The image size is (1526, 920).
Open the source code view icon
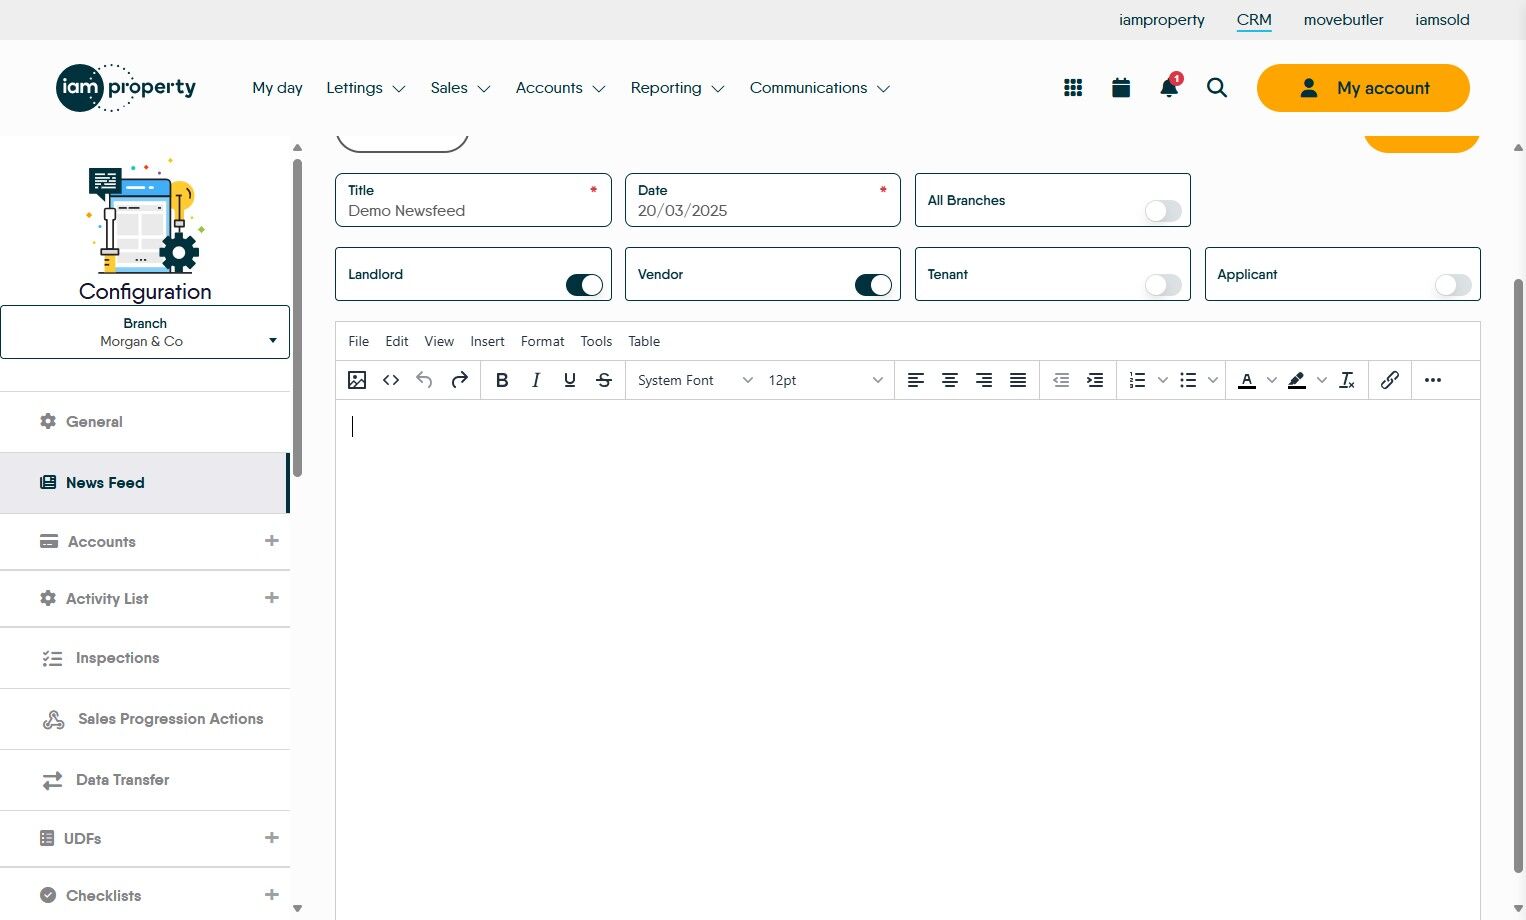391,380
